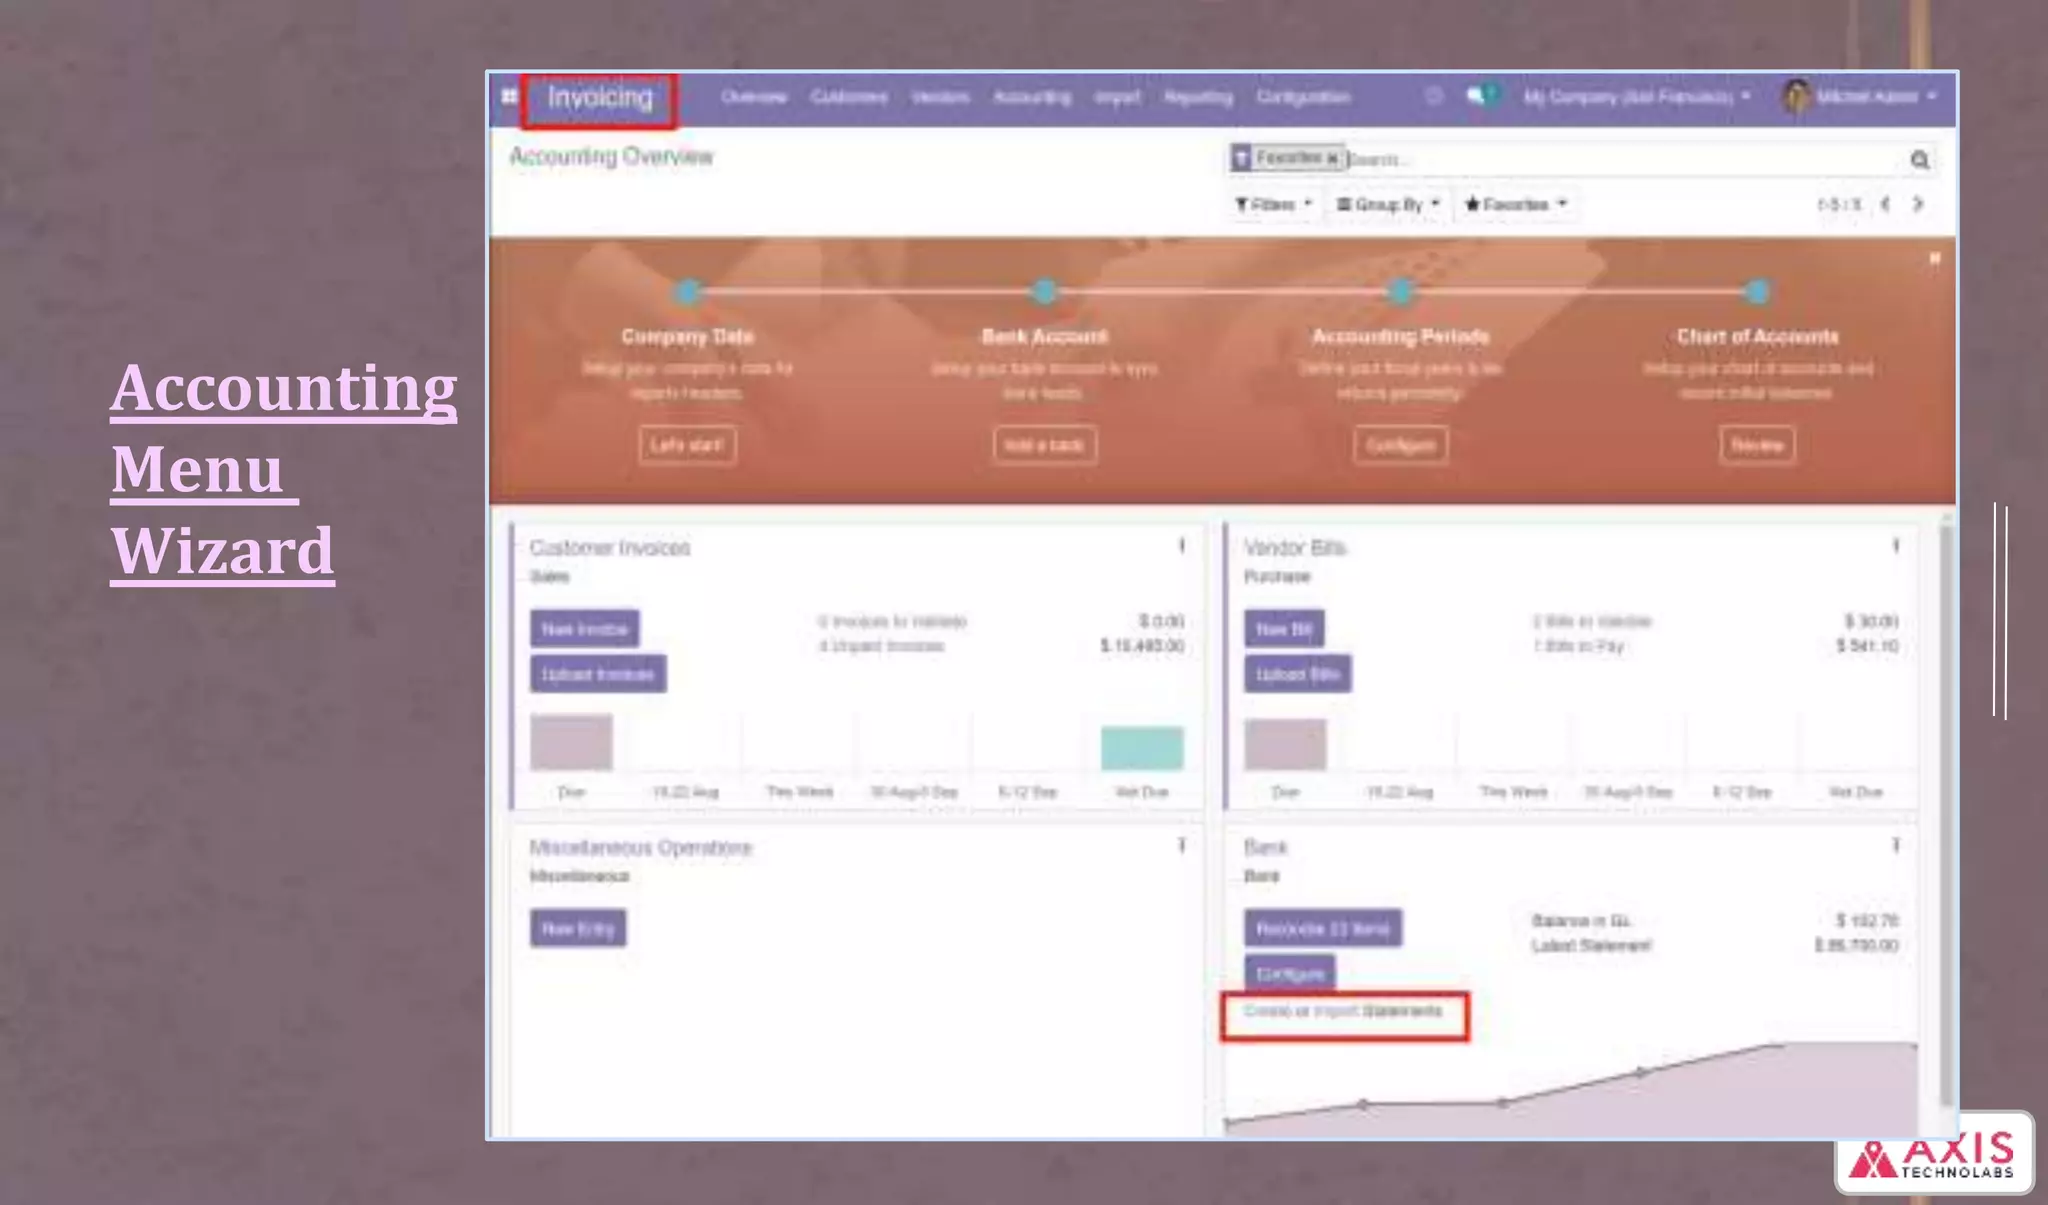Open the Group By dropdown
The width and height of the screenshot is (2048, 1205).
point(1388,204)
